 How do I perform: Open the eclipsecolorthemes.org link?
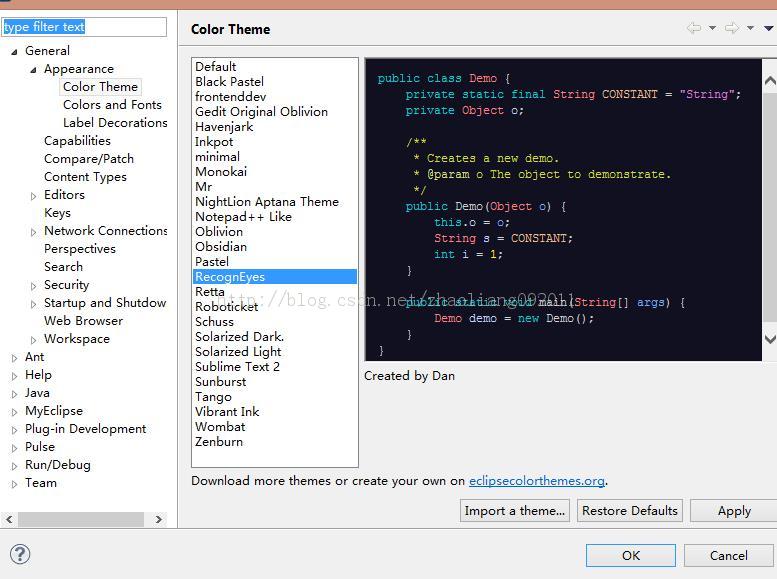tap(537, 481)
